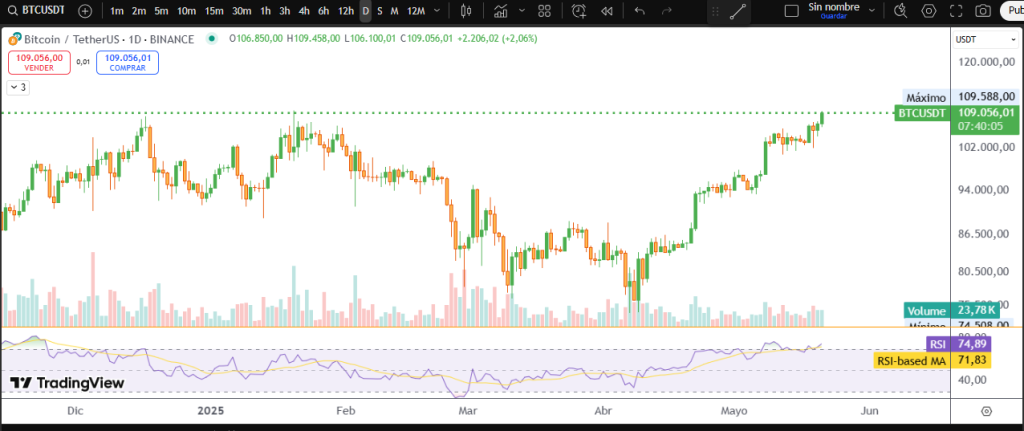Screen dimensions: 1024x431
Task: Click the COMPRAR buy button
Action: coord(127,63)
